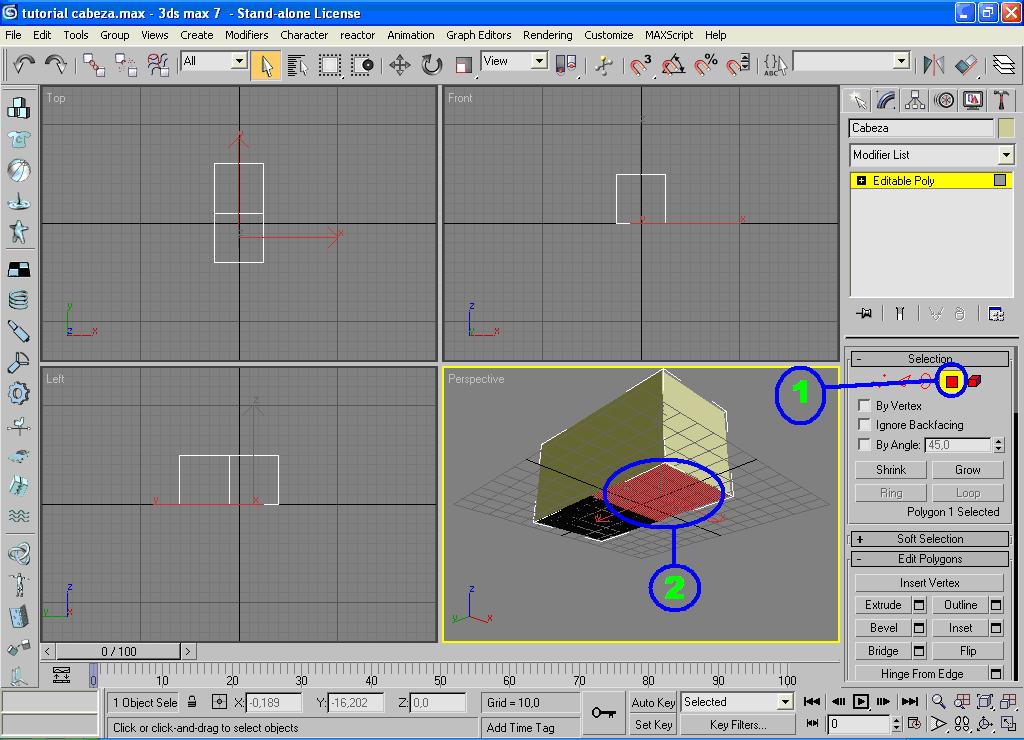Select Polygon sub-object level icon

[952, 381]
